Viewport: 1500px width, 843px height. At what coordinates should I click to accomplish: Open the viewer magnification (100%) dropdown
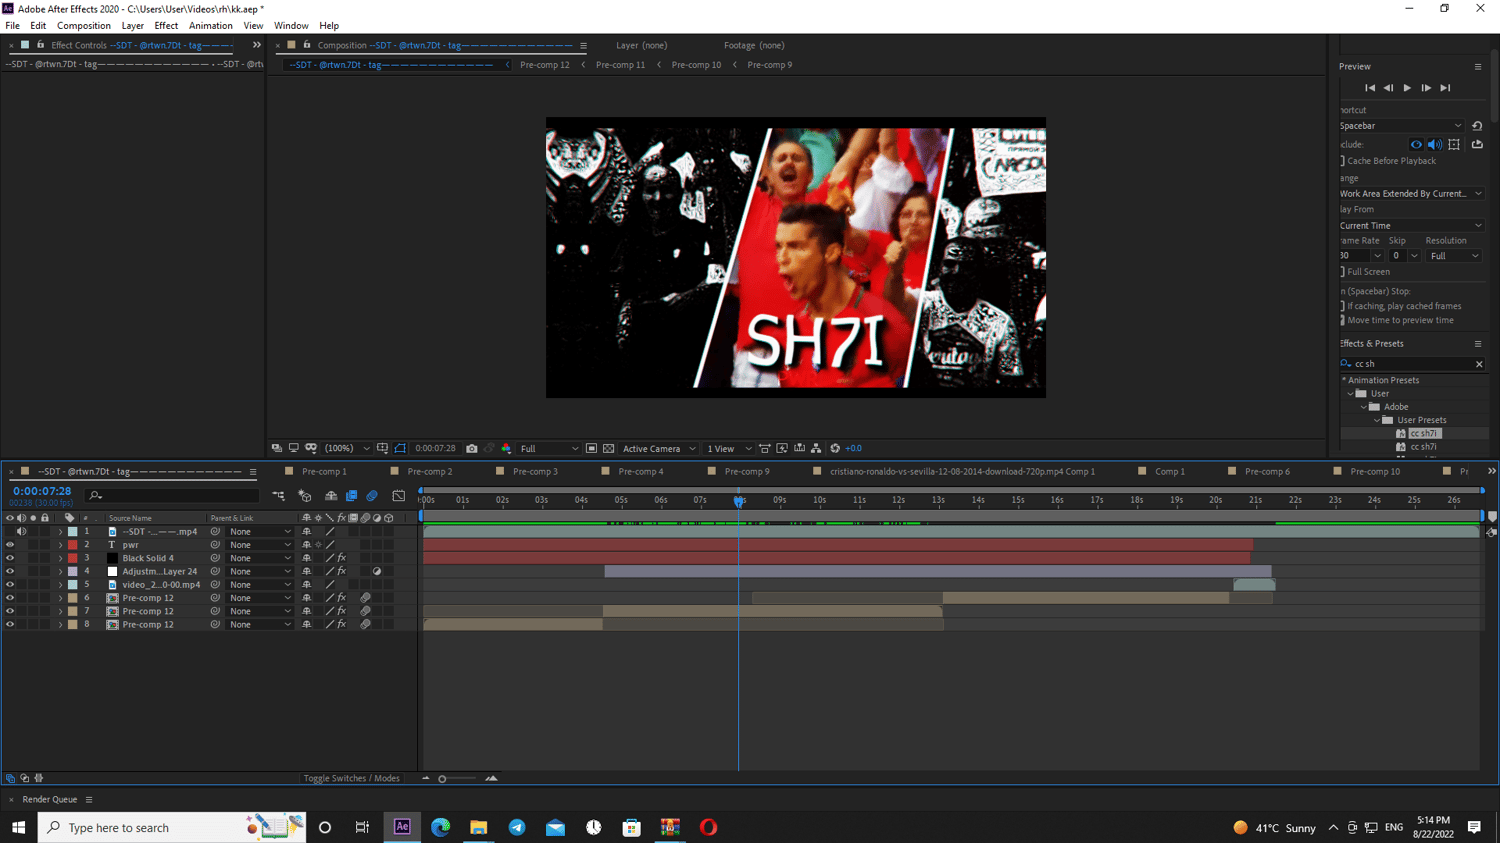pos(347,449)
